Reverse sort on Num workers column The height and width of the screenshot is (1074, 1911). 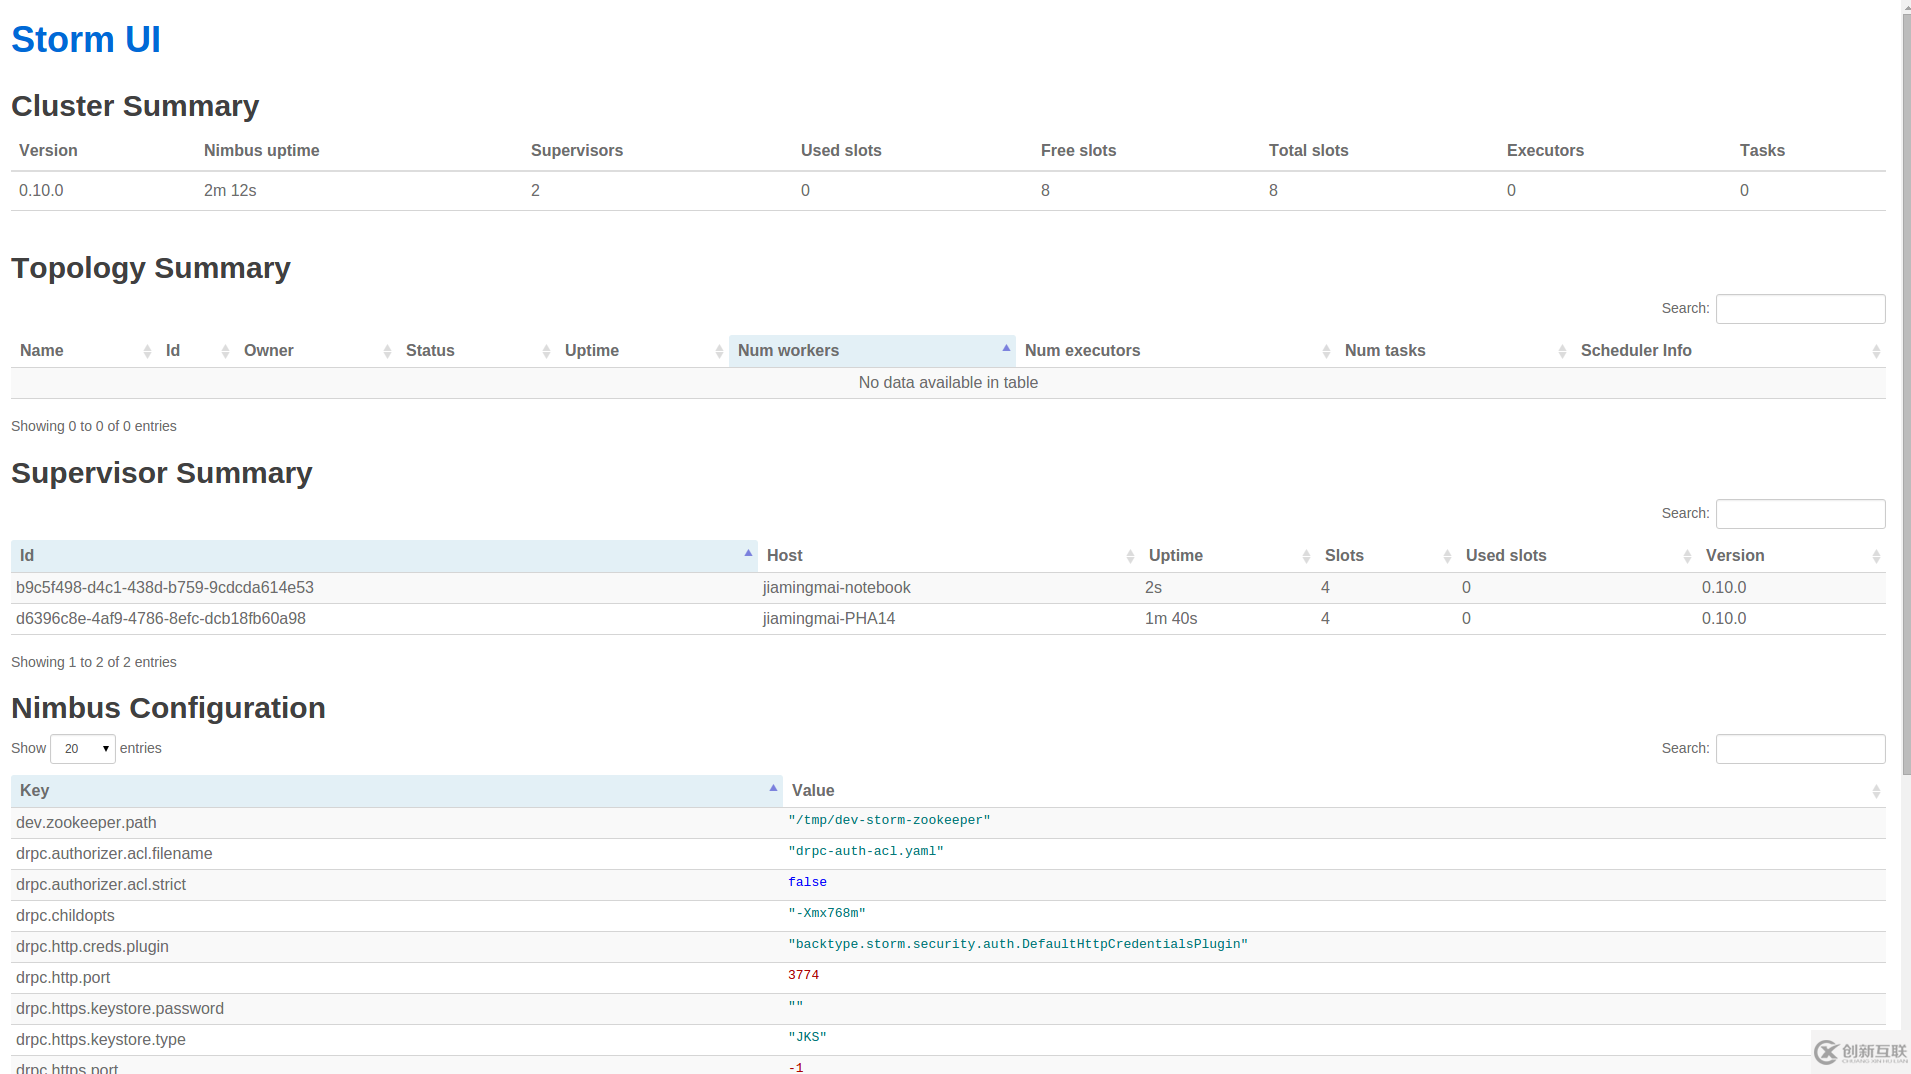[x=872, y=351]
